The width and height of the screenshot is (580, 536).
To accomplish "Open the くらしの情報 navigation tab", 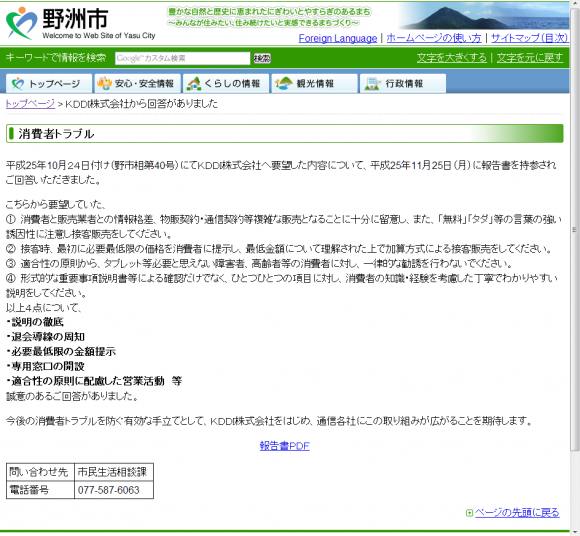I will pos(226,83).
